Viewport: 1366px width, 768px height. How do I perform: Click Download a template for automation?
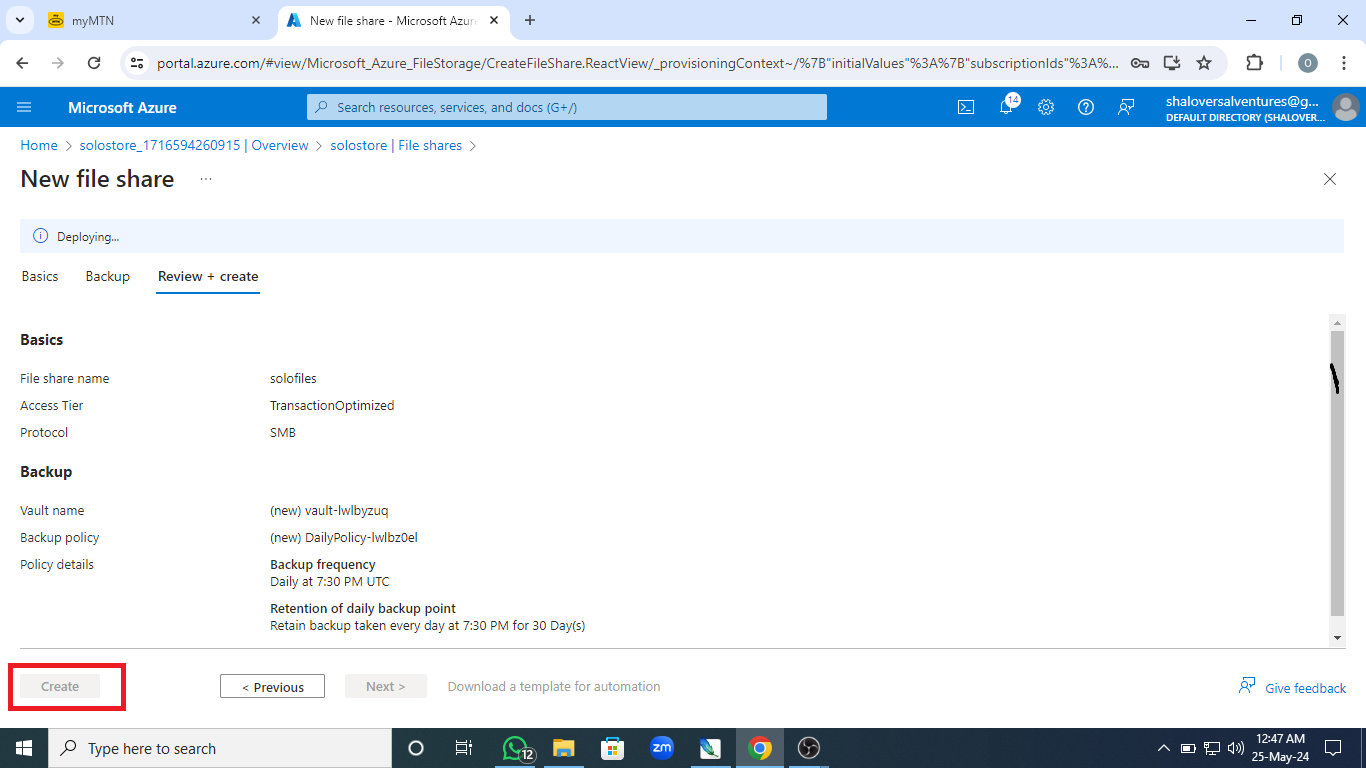554,686
